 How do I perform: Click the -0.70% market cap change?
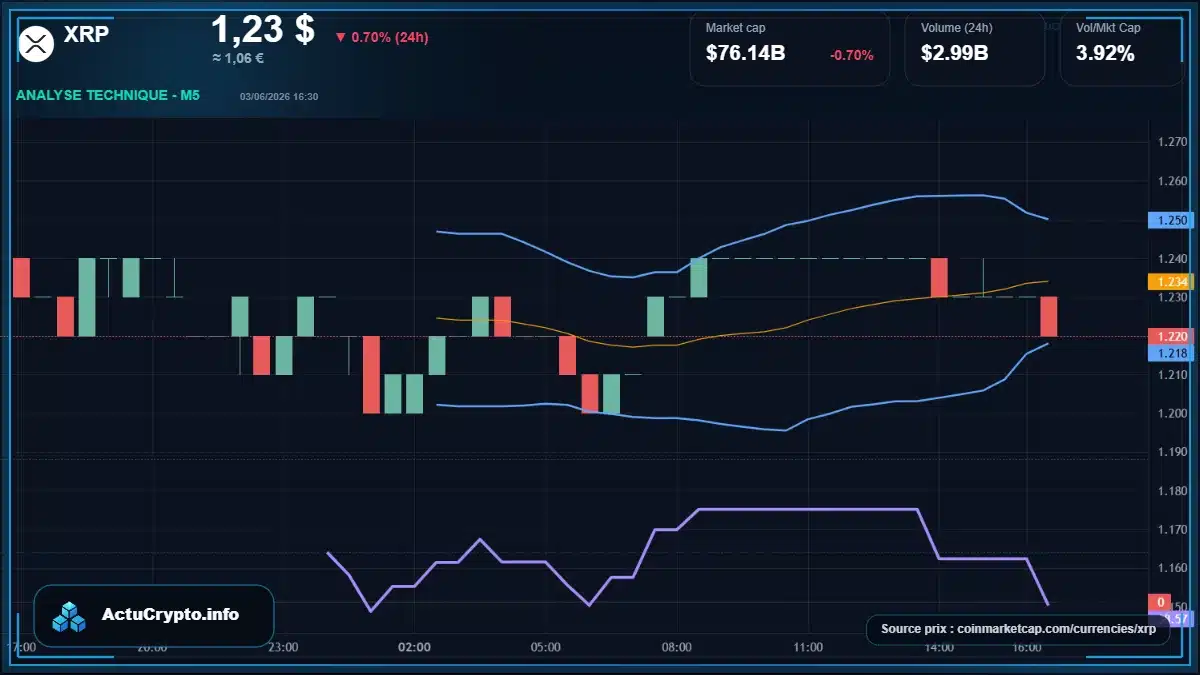click(x=852, y=55)
